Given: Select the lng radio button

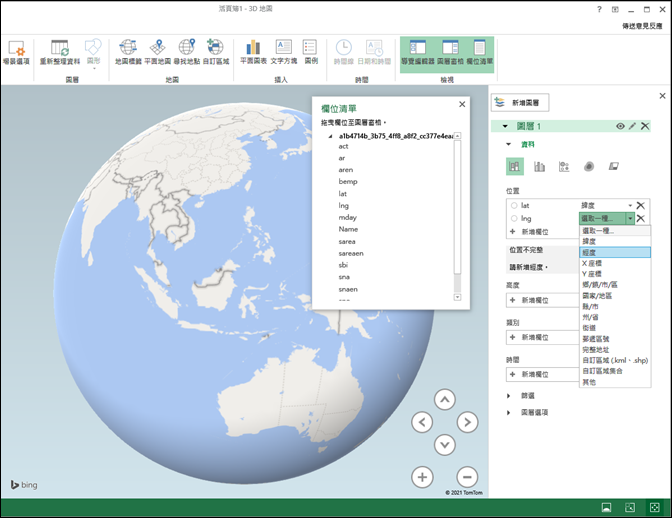Looking at the screenshot, I should pyautogui.click(x=514, y=219).
